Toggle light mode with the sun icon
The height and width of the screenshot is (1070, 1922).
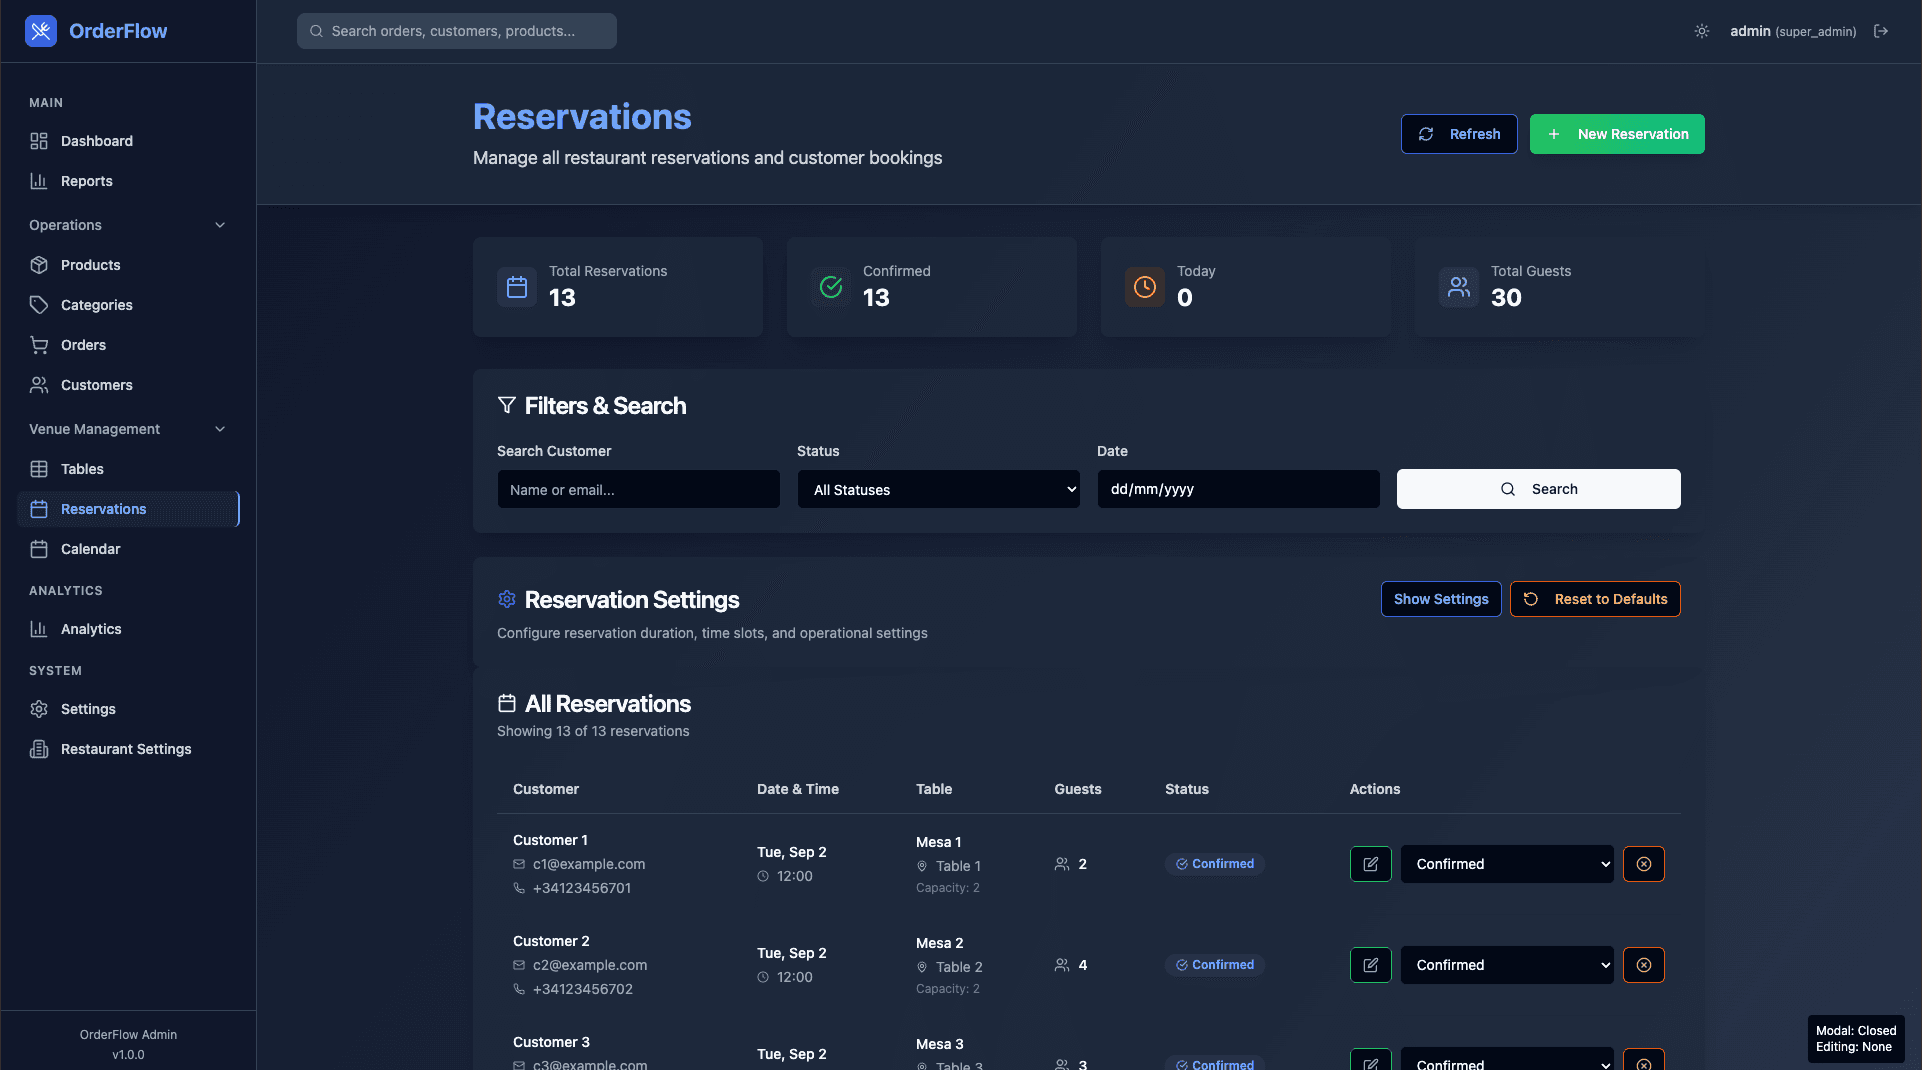(1701, 31)
